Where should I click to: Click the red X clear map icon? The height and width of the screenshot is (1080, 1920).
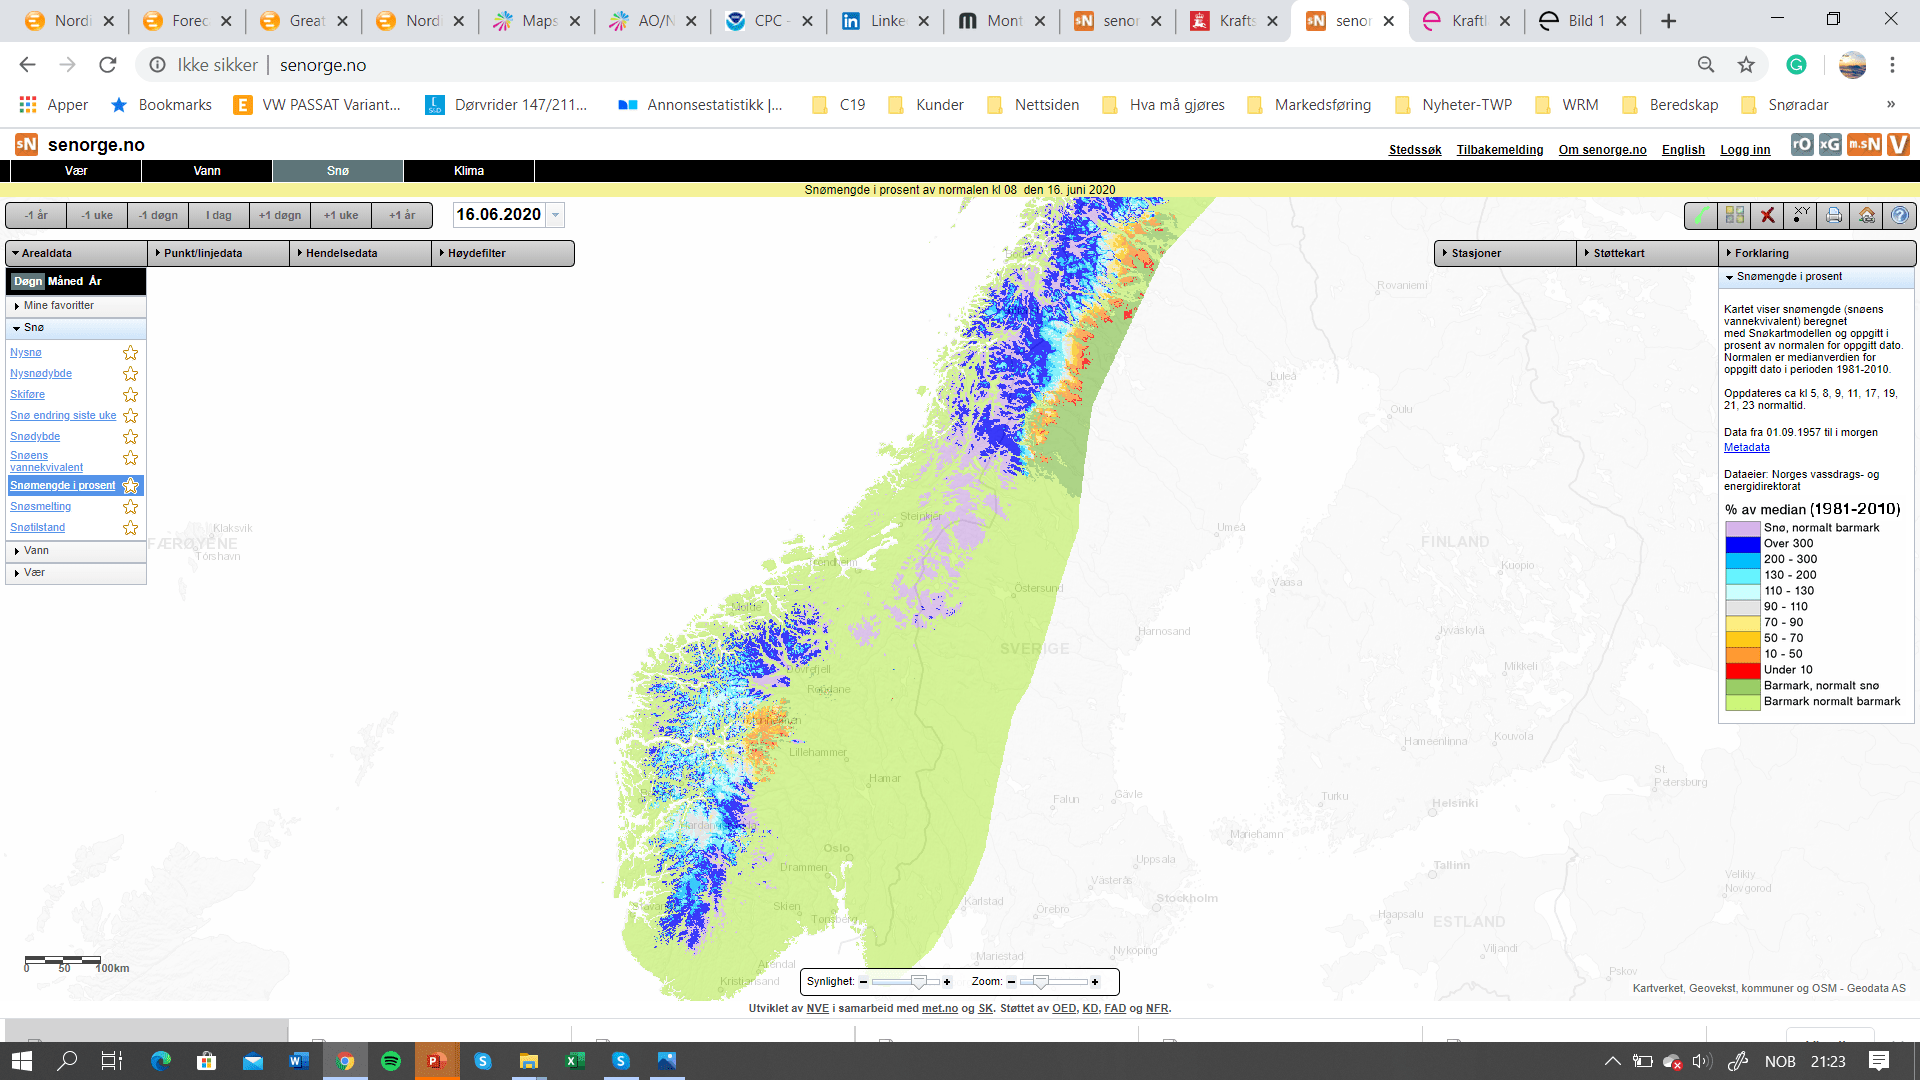1768,215
